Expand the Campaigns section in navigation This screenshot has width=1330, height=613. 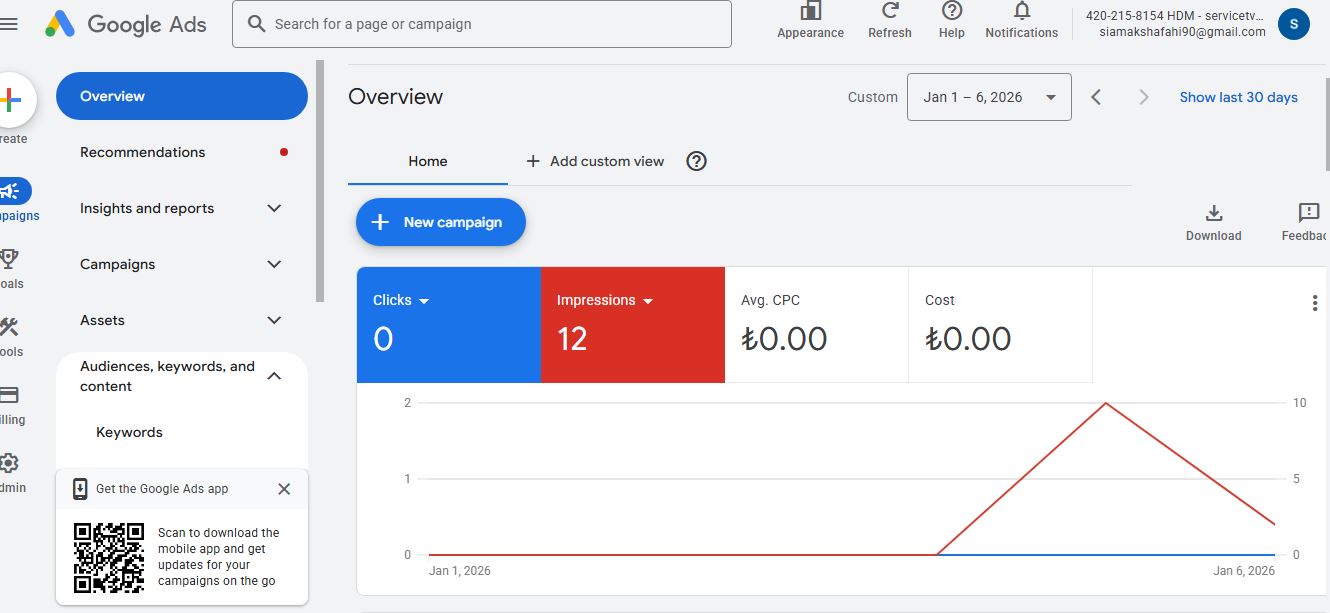274,264
